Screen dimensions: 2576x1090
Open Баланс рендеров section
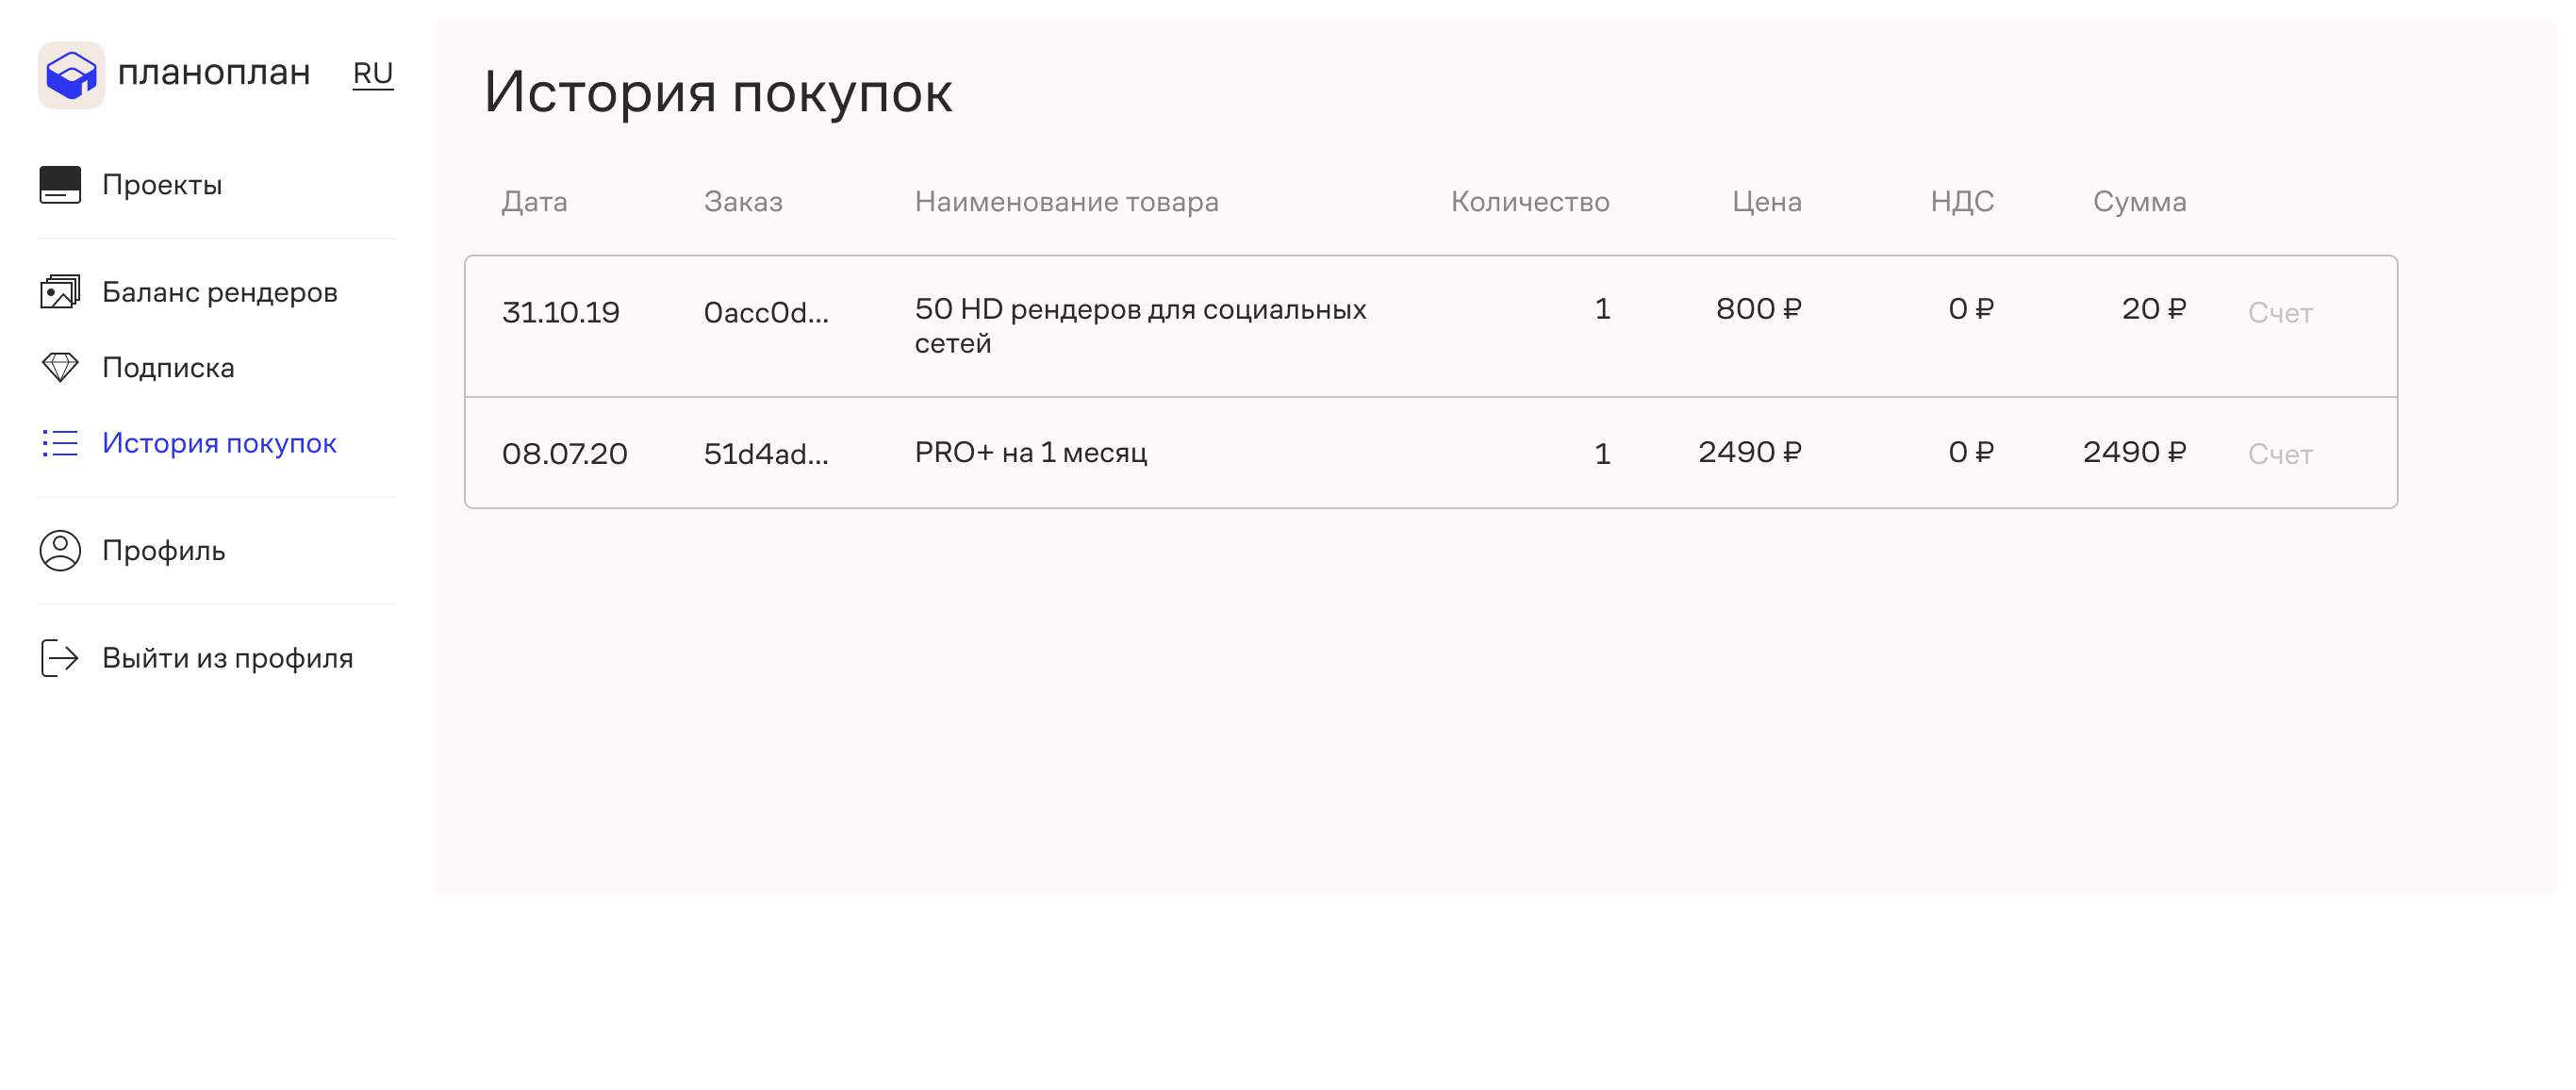point(220,292)
